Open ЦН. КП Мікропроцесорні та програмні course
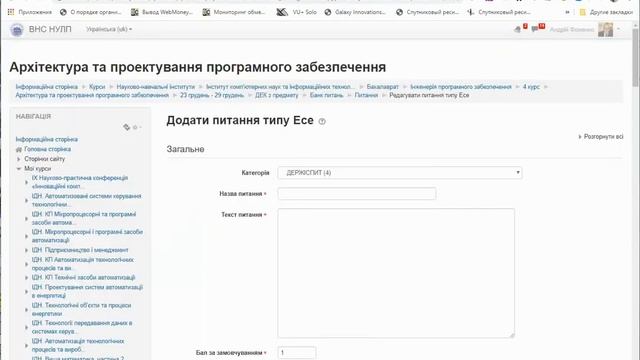This screenshot has height=360, width=640. point(84,218)
